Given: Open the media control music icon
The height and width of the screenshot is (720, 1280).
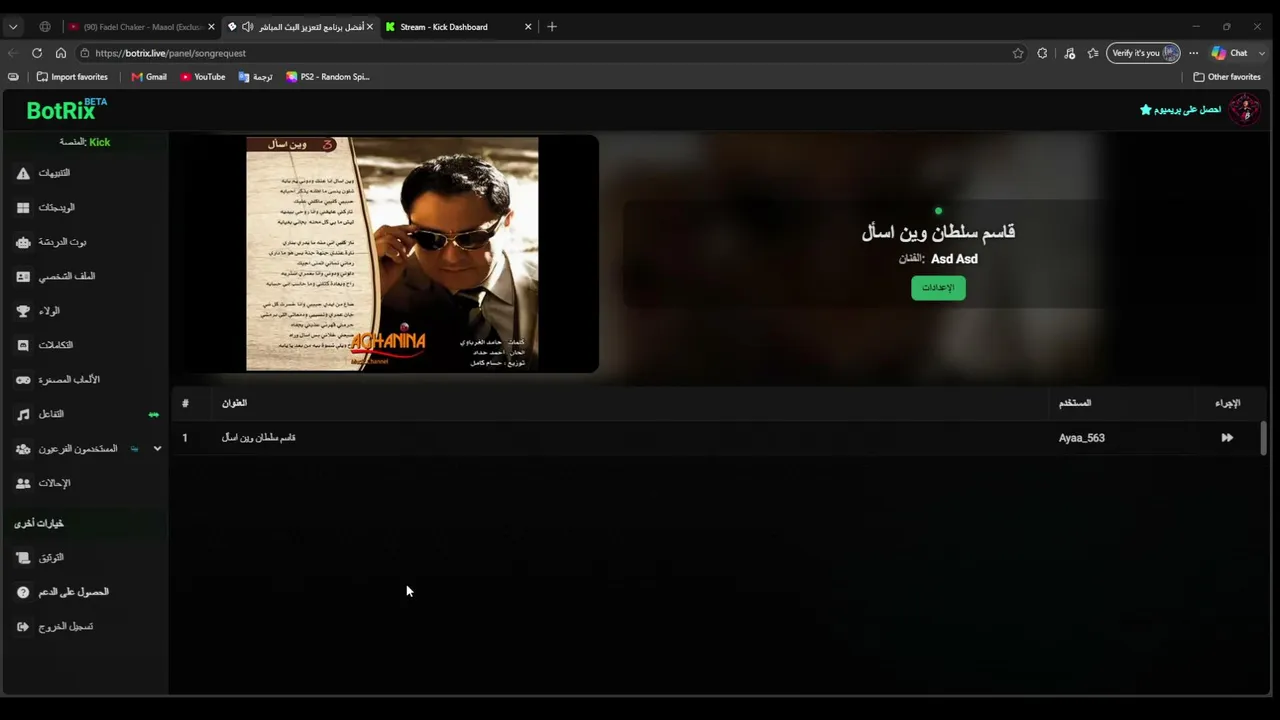Looking at the screenshot, I should (1070, 53).
